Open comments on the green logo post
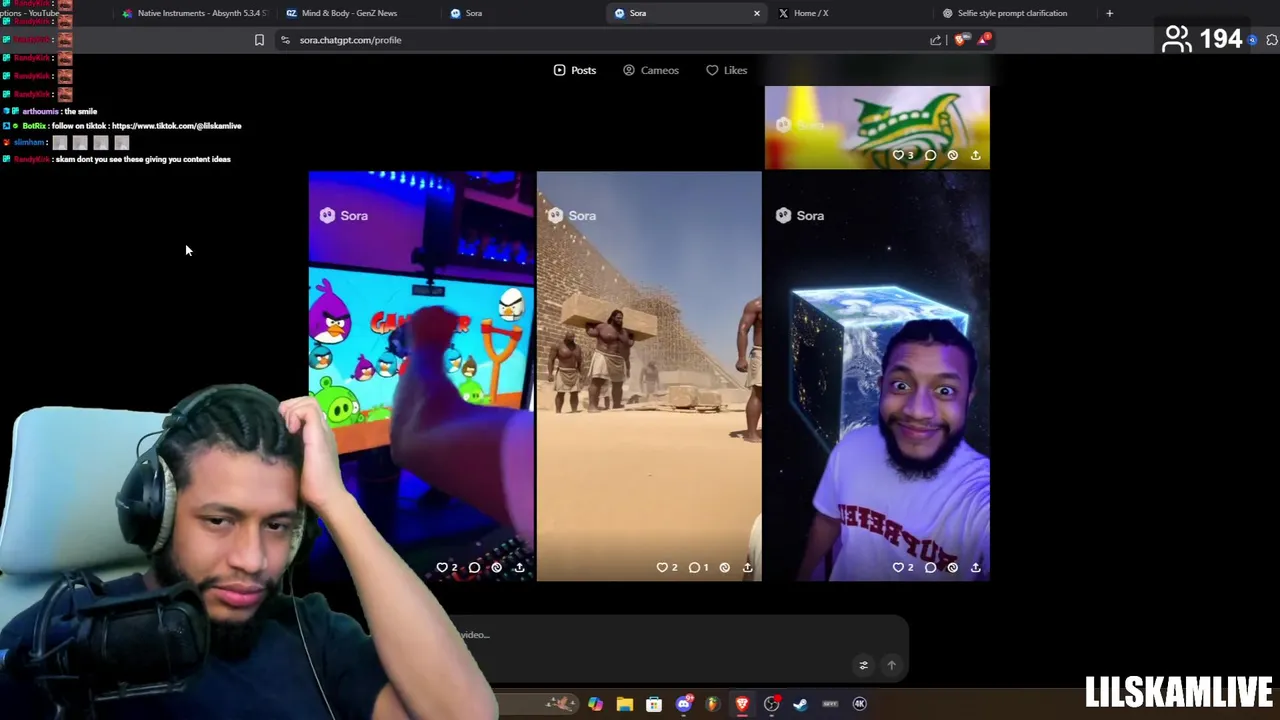 click(x=930, y=155)
